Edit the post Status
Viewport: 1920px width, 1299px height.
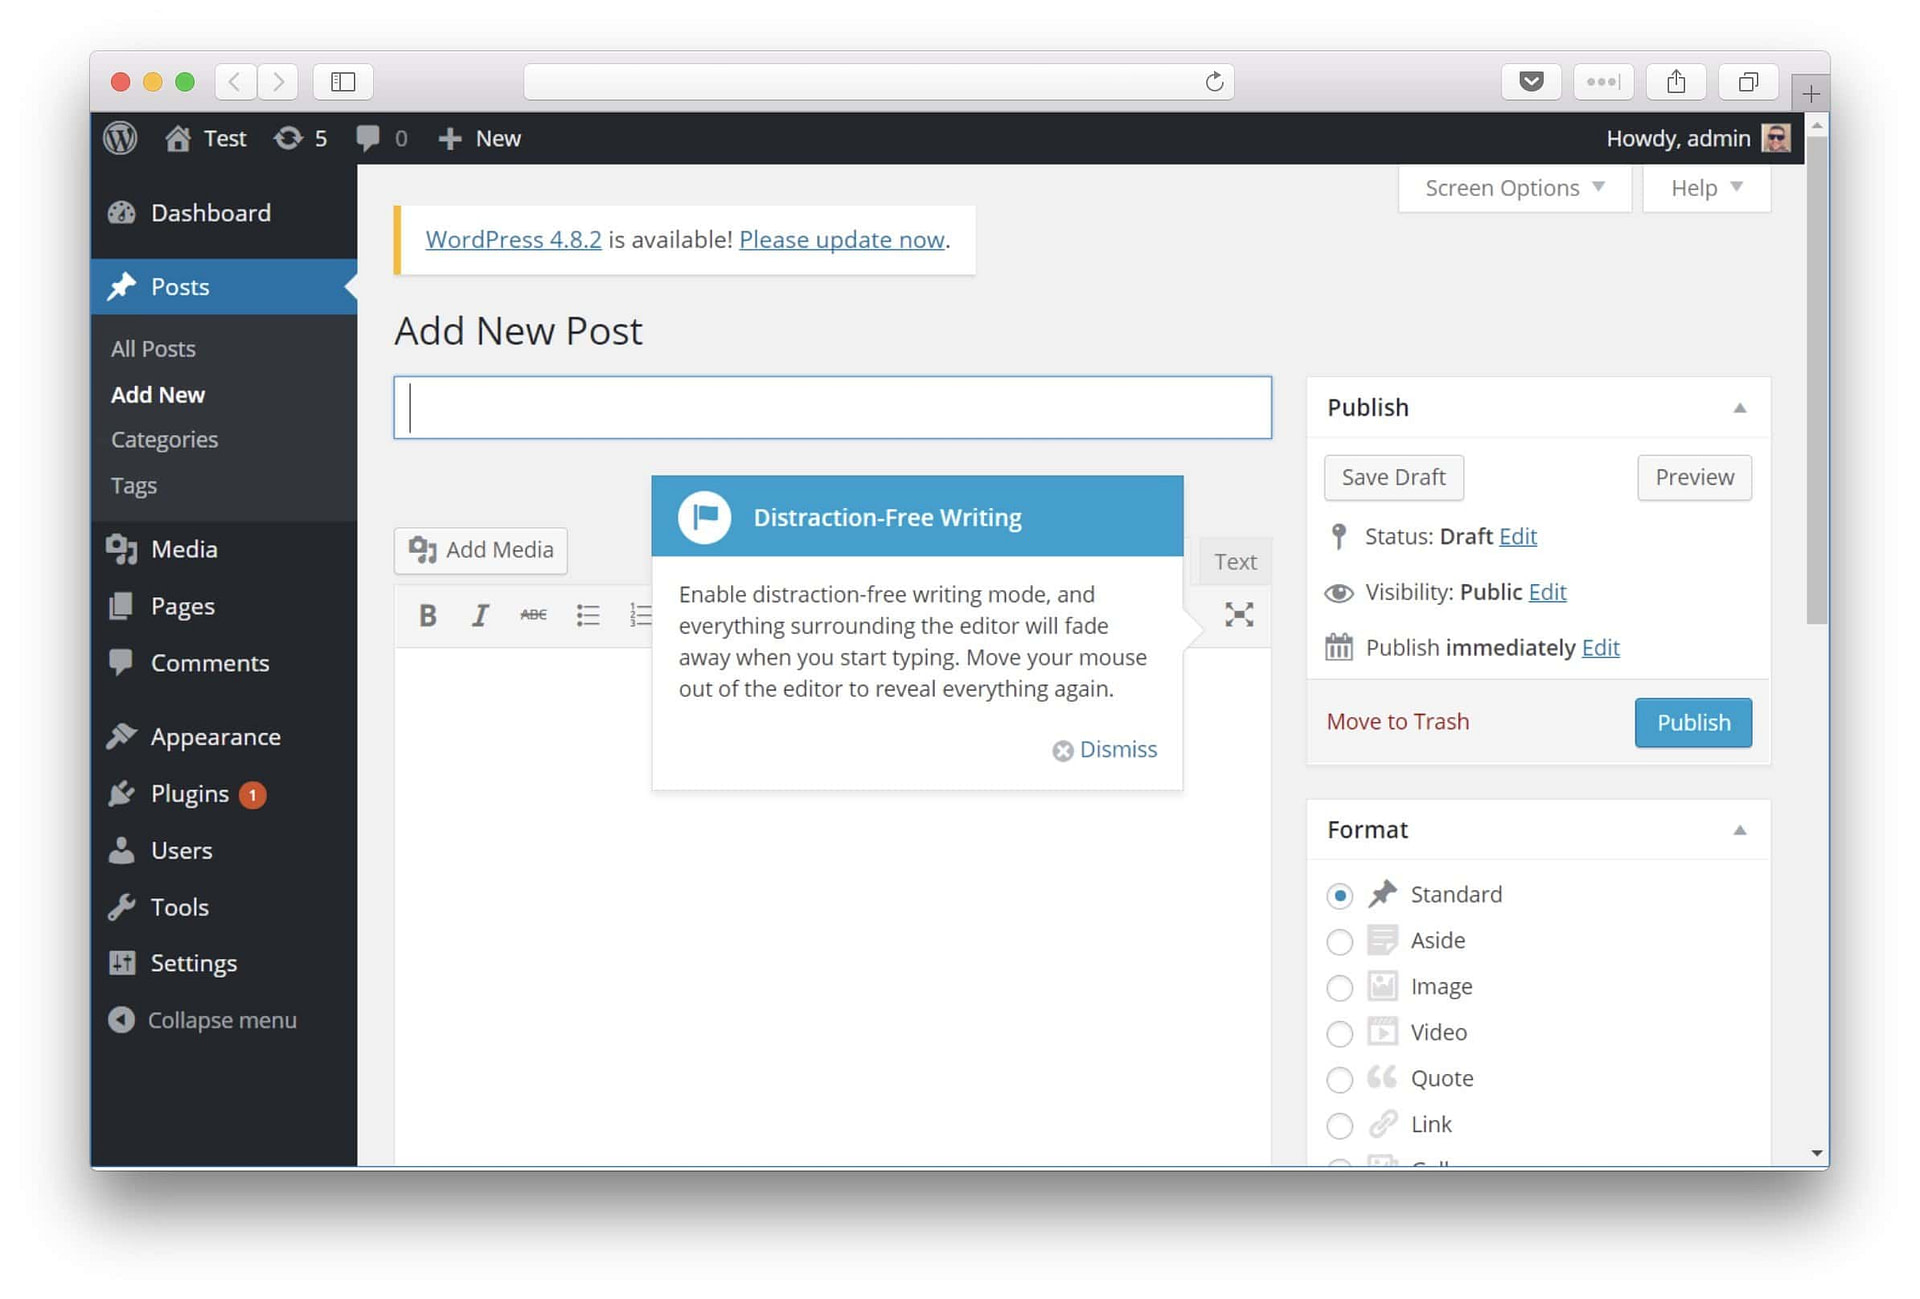point(1518,537)
